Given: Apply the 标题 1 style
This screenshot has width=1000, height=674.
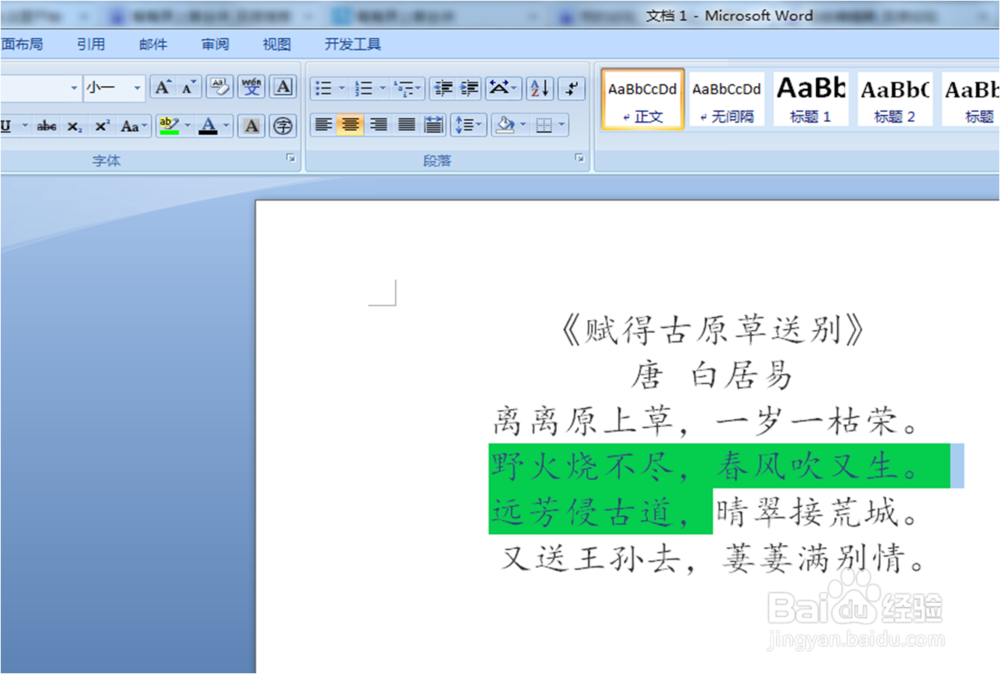Looking at the screenshot, I should [x=810, y=98].
